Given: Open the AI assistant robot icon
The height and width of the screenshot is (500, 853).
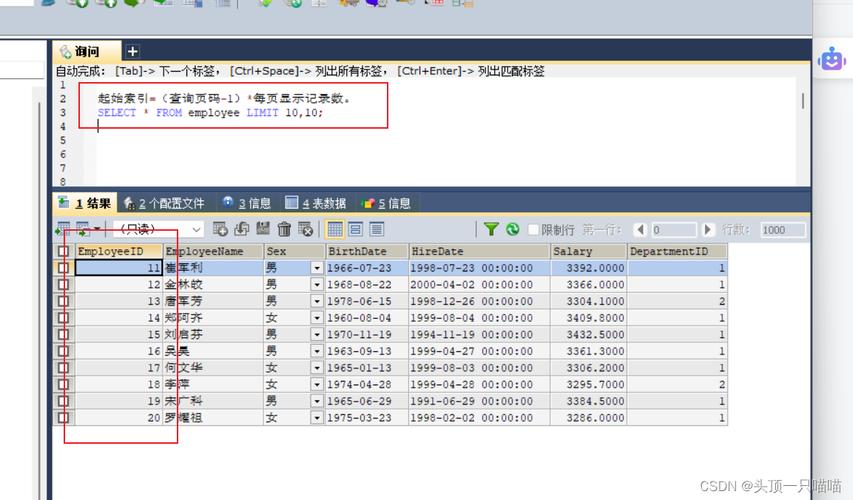Looking at the screenshot, I should tap(832, 59).
